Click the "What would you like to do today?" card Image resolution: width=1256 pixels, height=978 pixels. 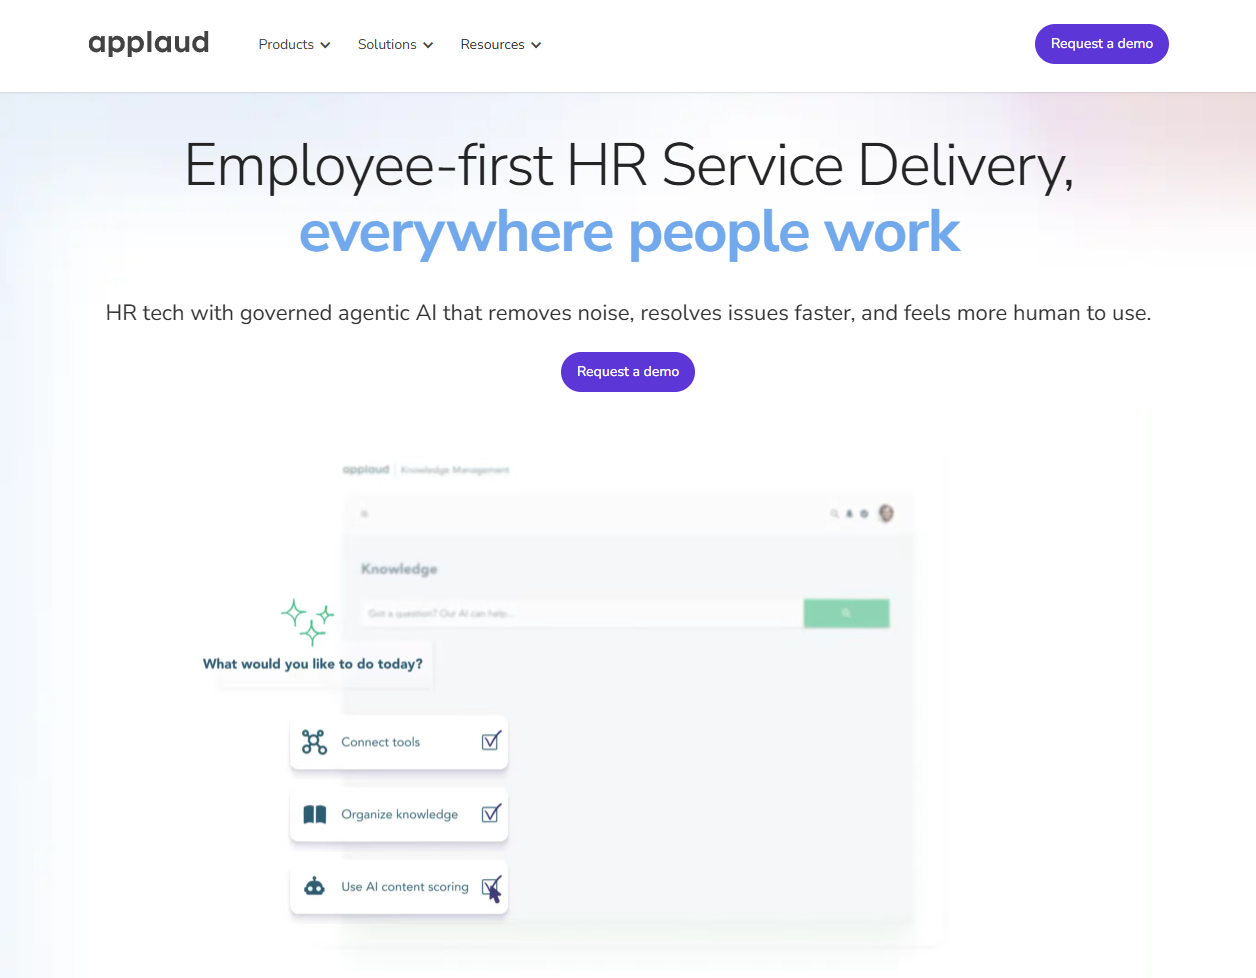(313, 664)
